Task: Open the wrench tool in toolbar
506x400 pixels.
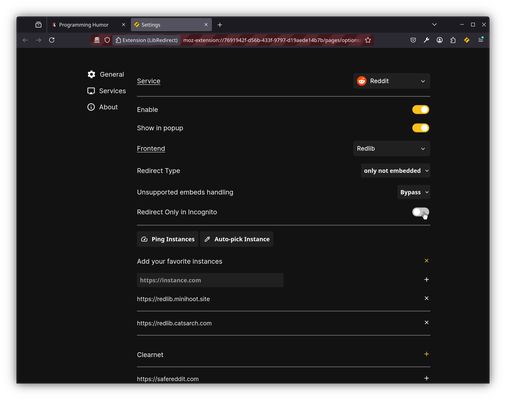Action: [426, 40]
